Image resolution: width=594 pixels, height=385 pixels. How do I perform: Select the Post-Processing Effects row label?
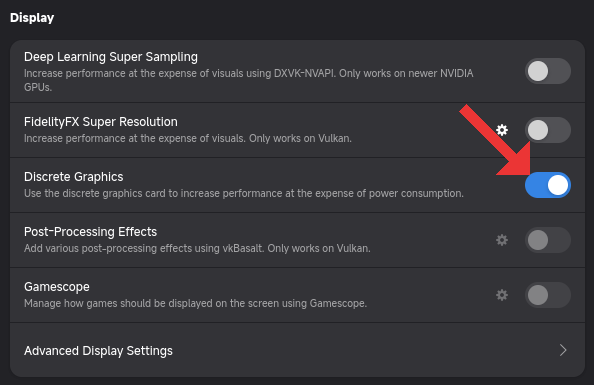point(90,232)
